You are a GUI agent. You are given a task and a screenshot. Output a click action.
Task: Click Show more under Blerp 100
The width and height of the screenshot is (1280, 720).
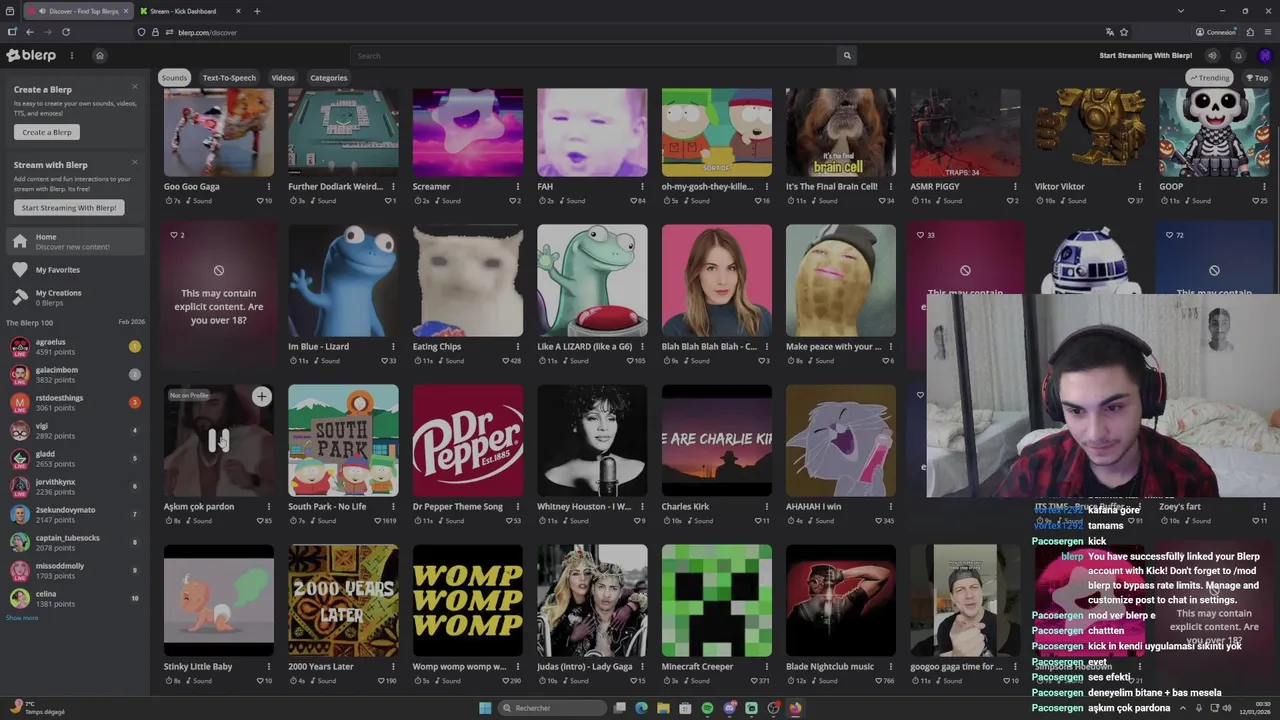click(x=22, y=618)
